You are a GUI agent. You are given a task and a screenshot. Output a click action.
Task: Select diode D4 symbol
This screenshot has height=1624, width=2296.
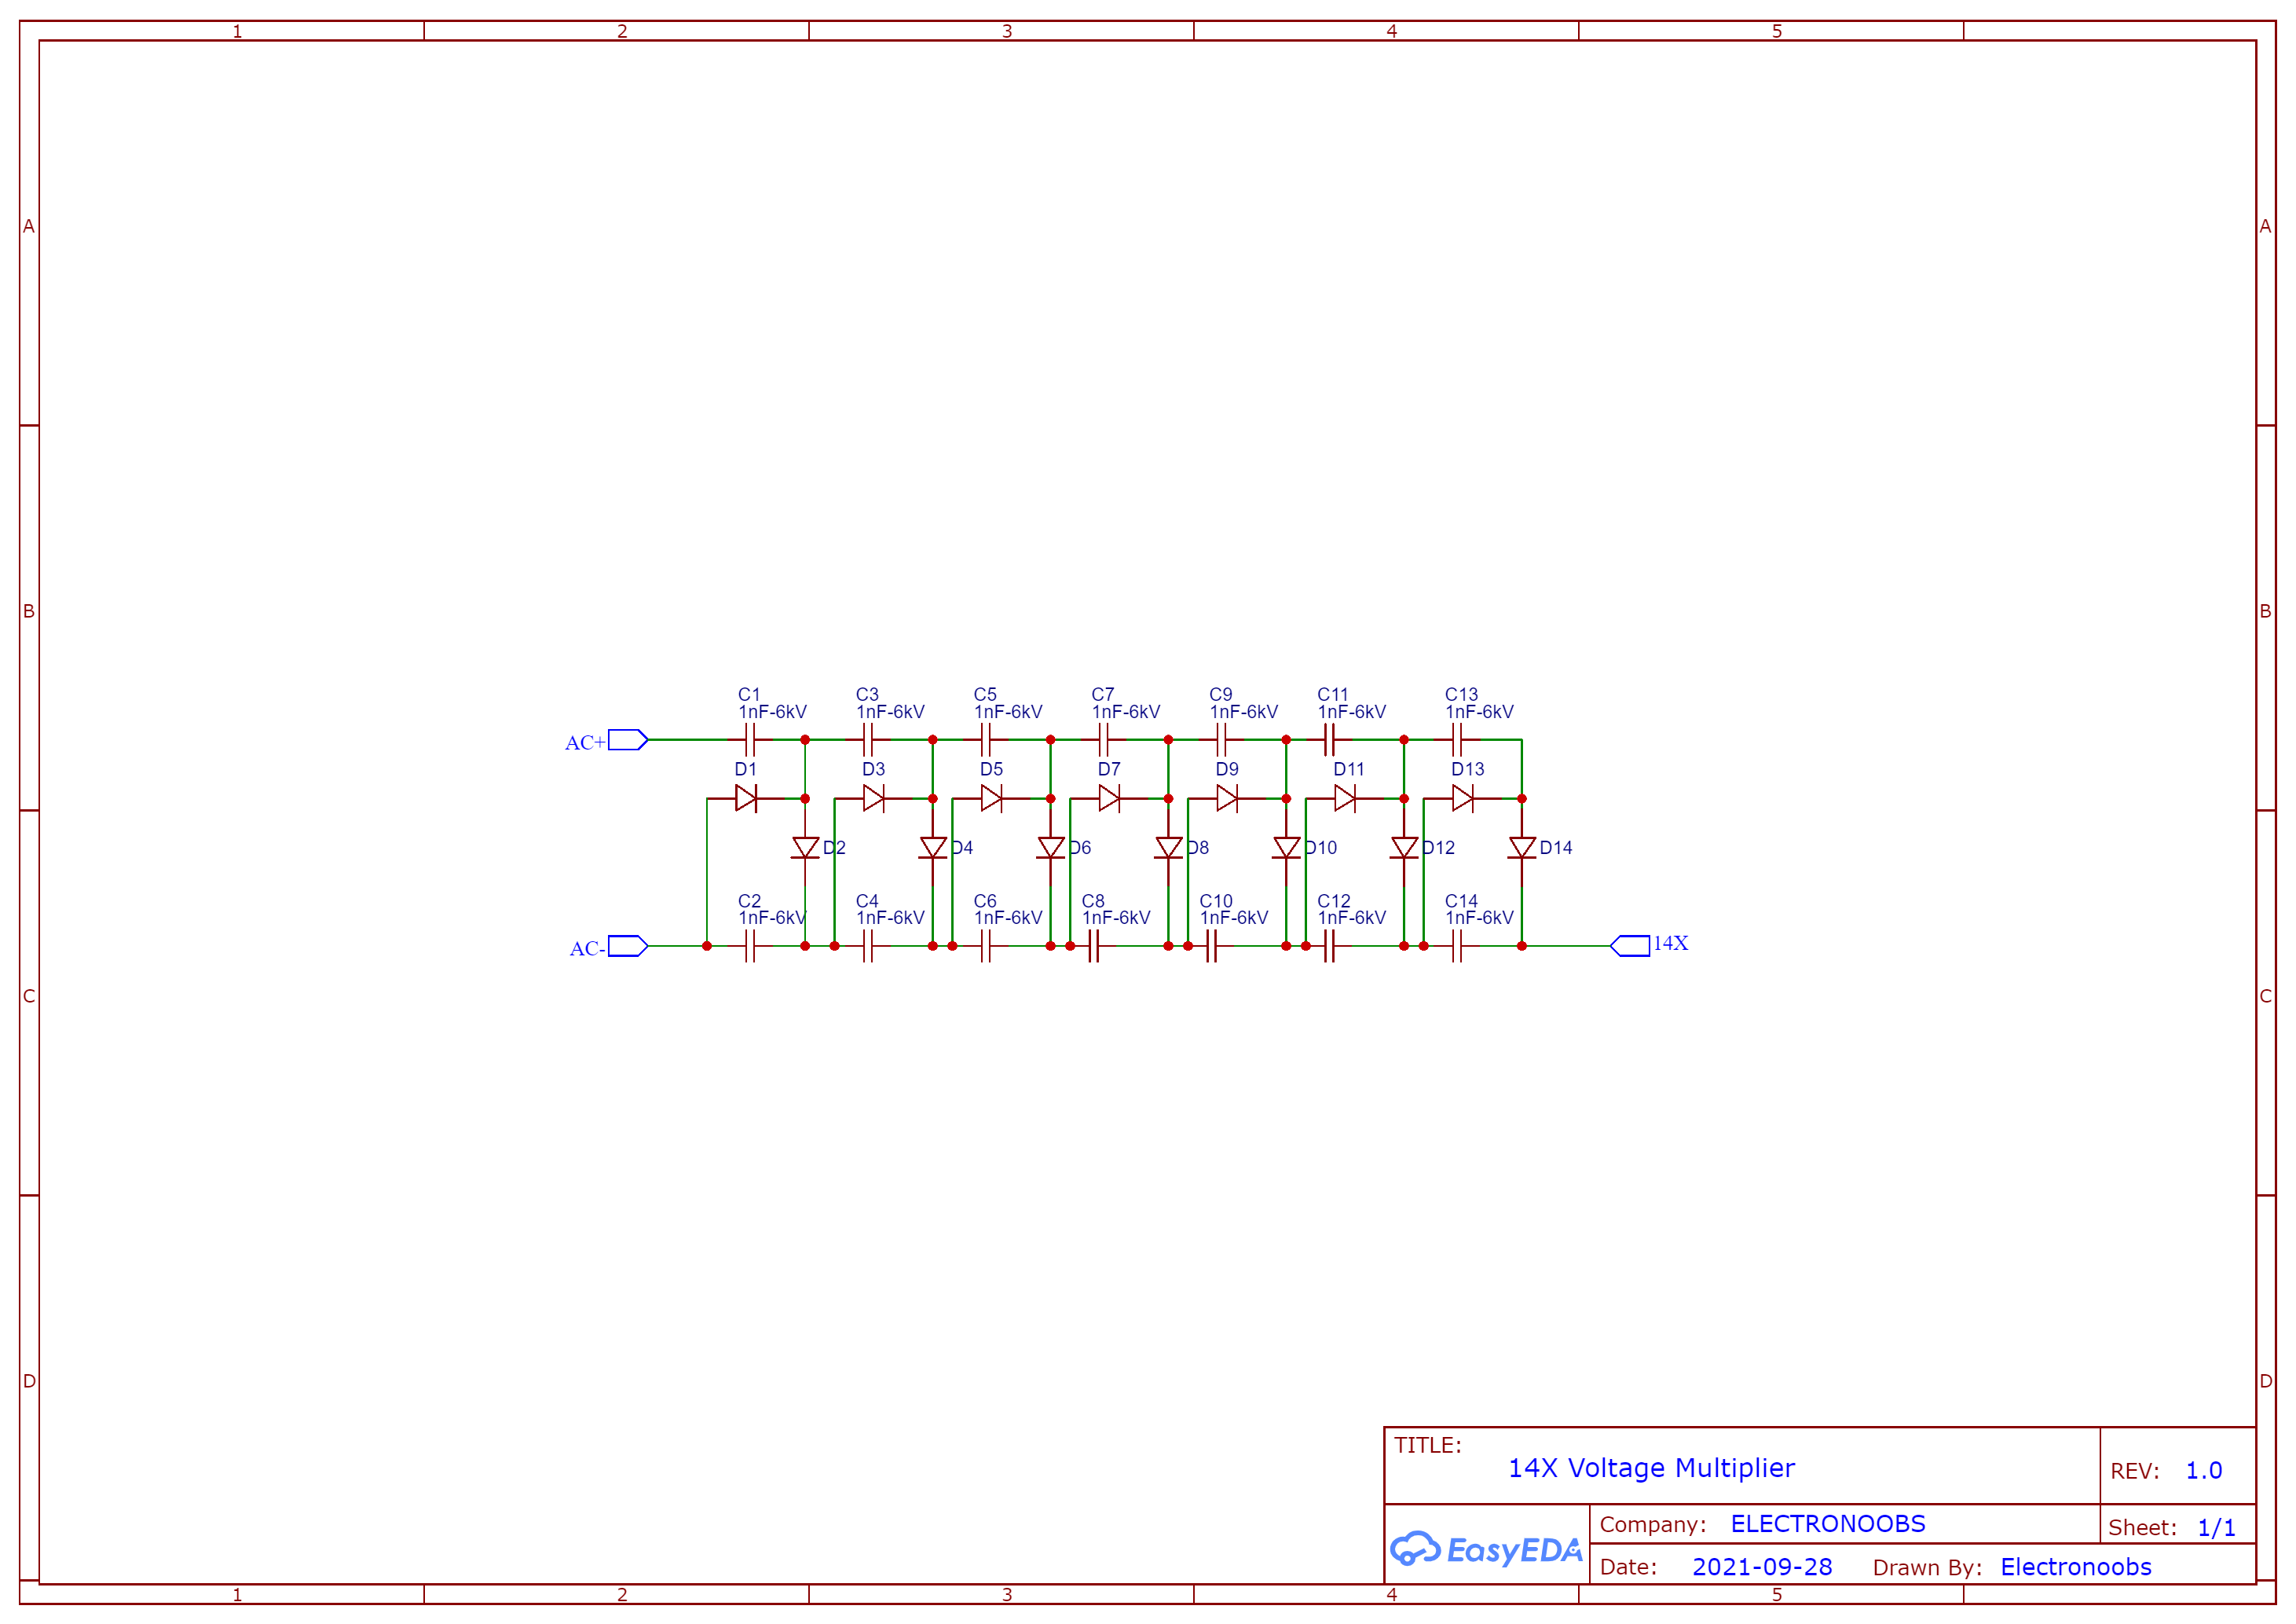pyautogui.click(x=933, y=848)
